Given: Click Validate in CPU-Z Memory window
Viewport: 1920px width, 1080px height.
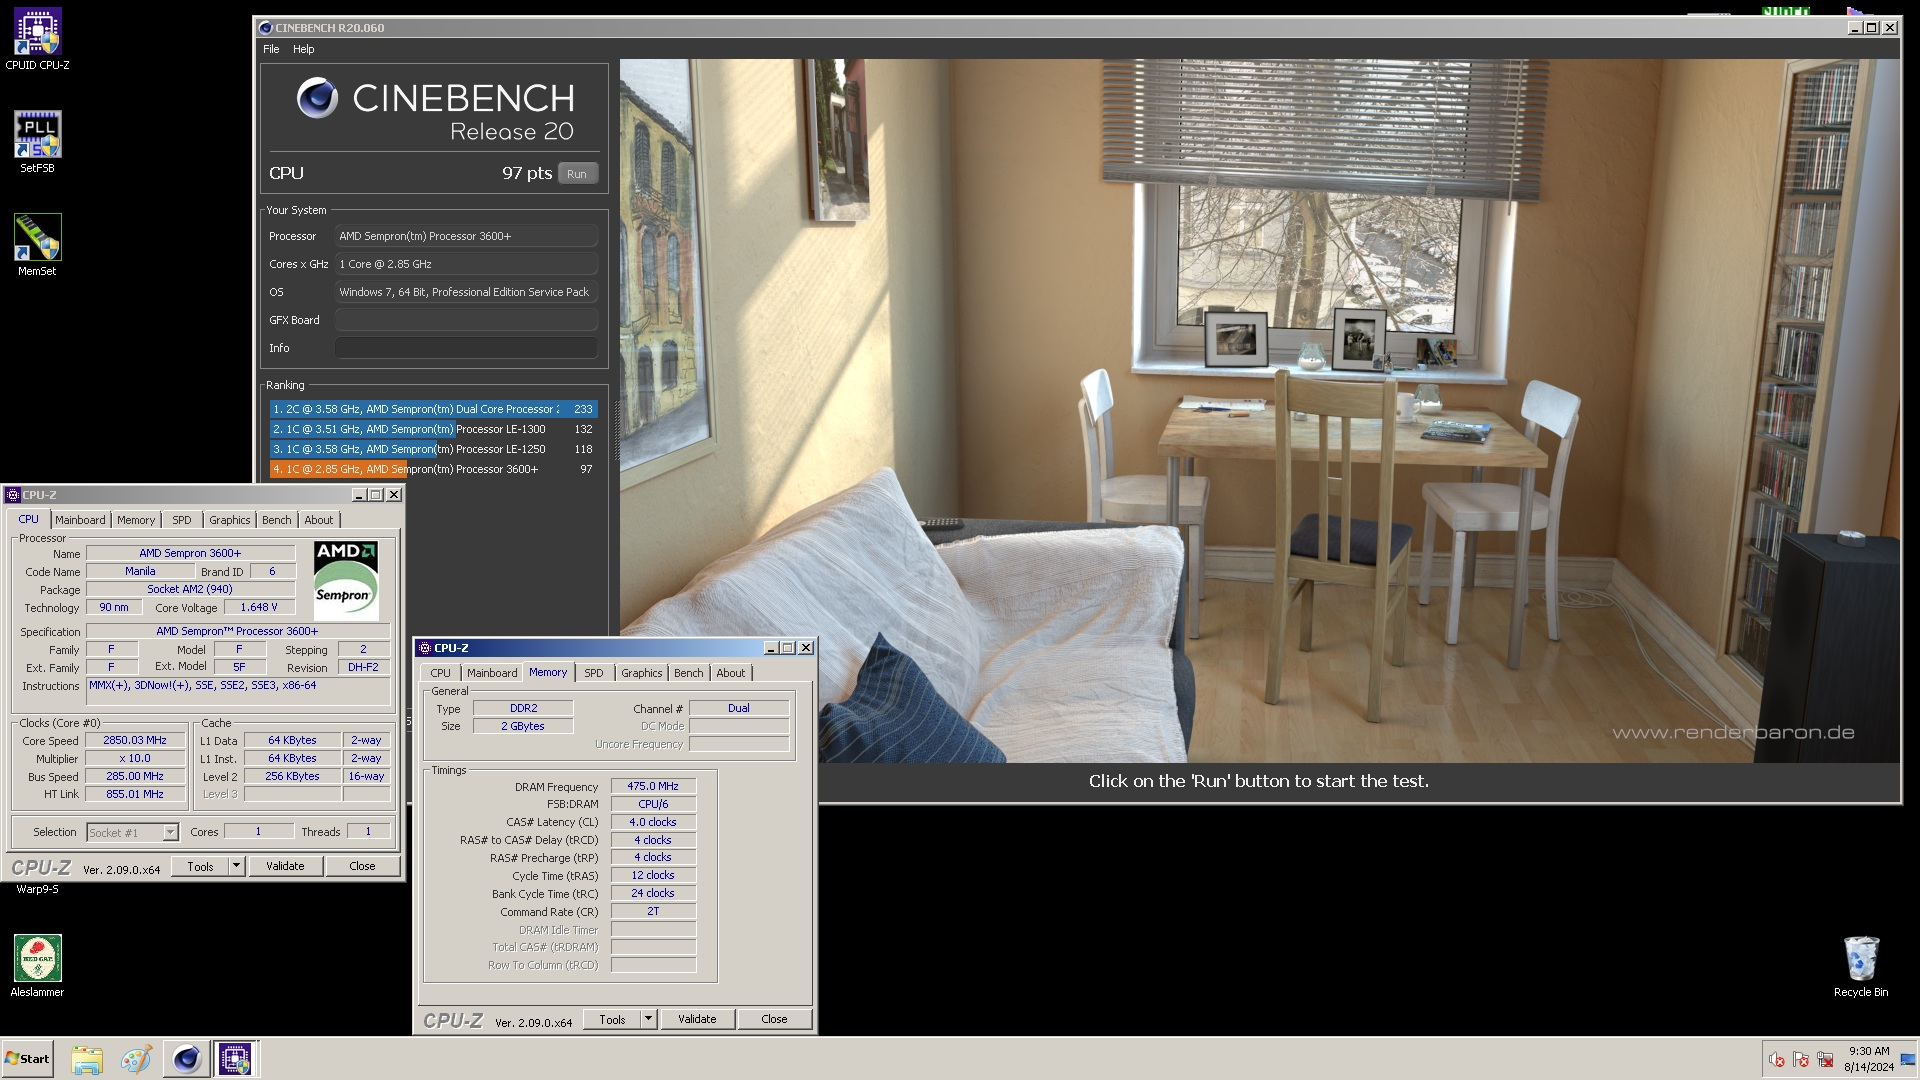Looking at the screenshot, I should point(697,1020).
